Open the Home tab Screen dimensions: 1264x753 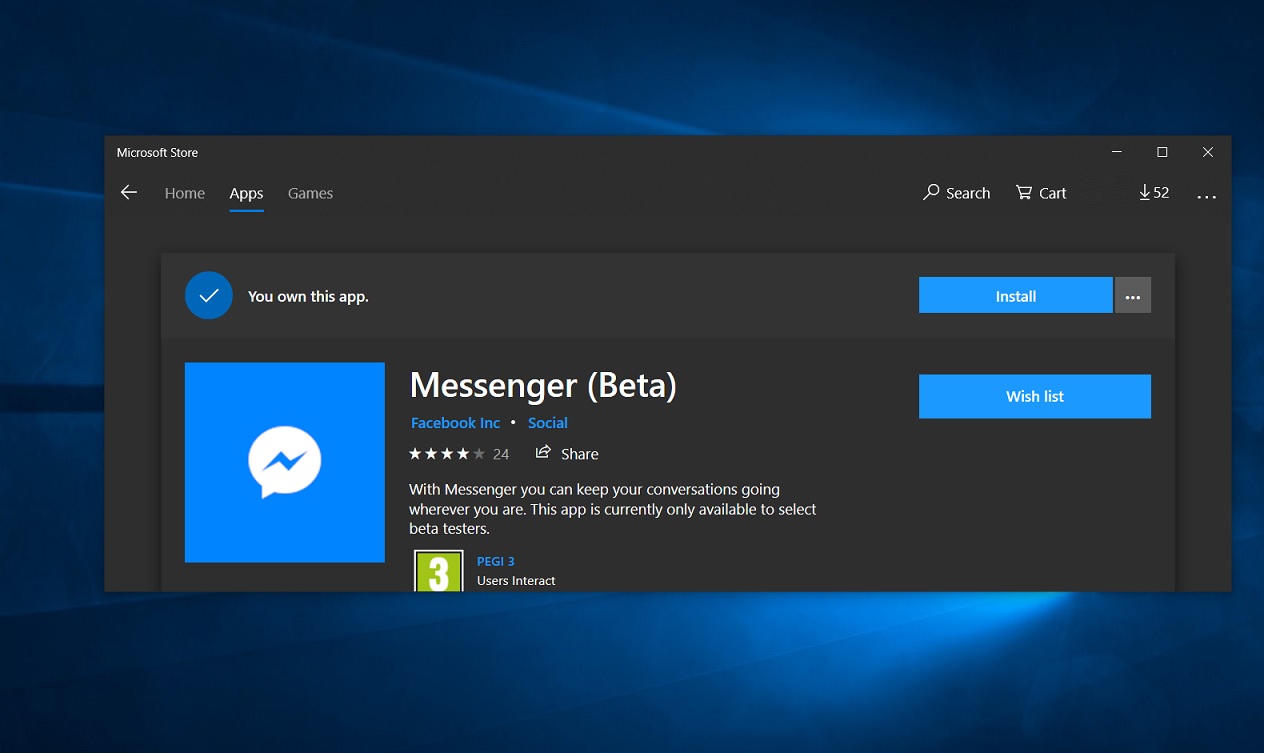(185, 193)
